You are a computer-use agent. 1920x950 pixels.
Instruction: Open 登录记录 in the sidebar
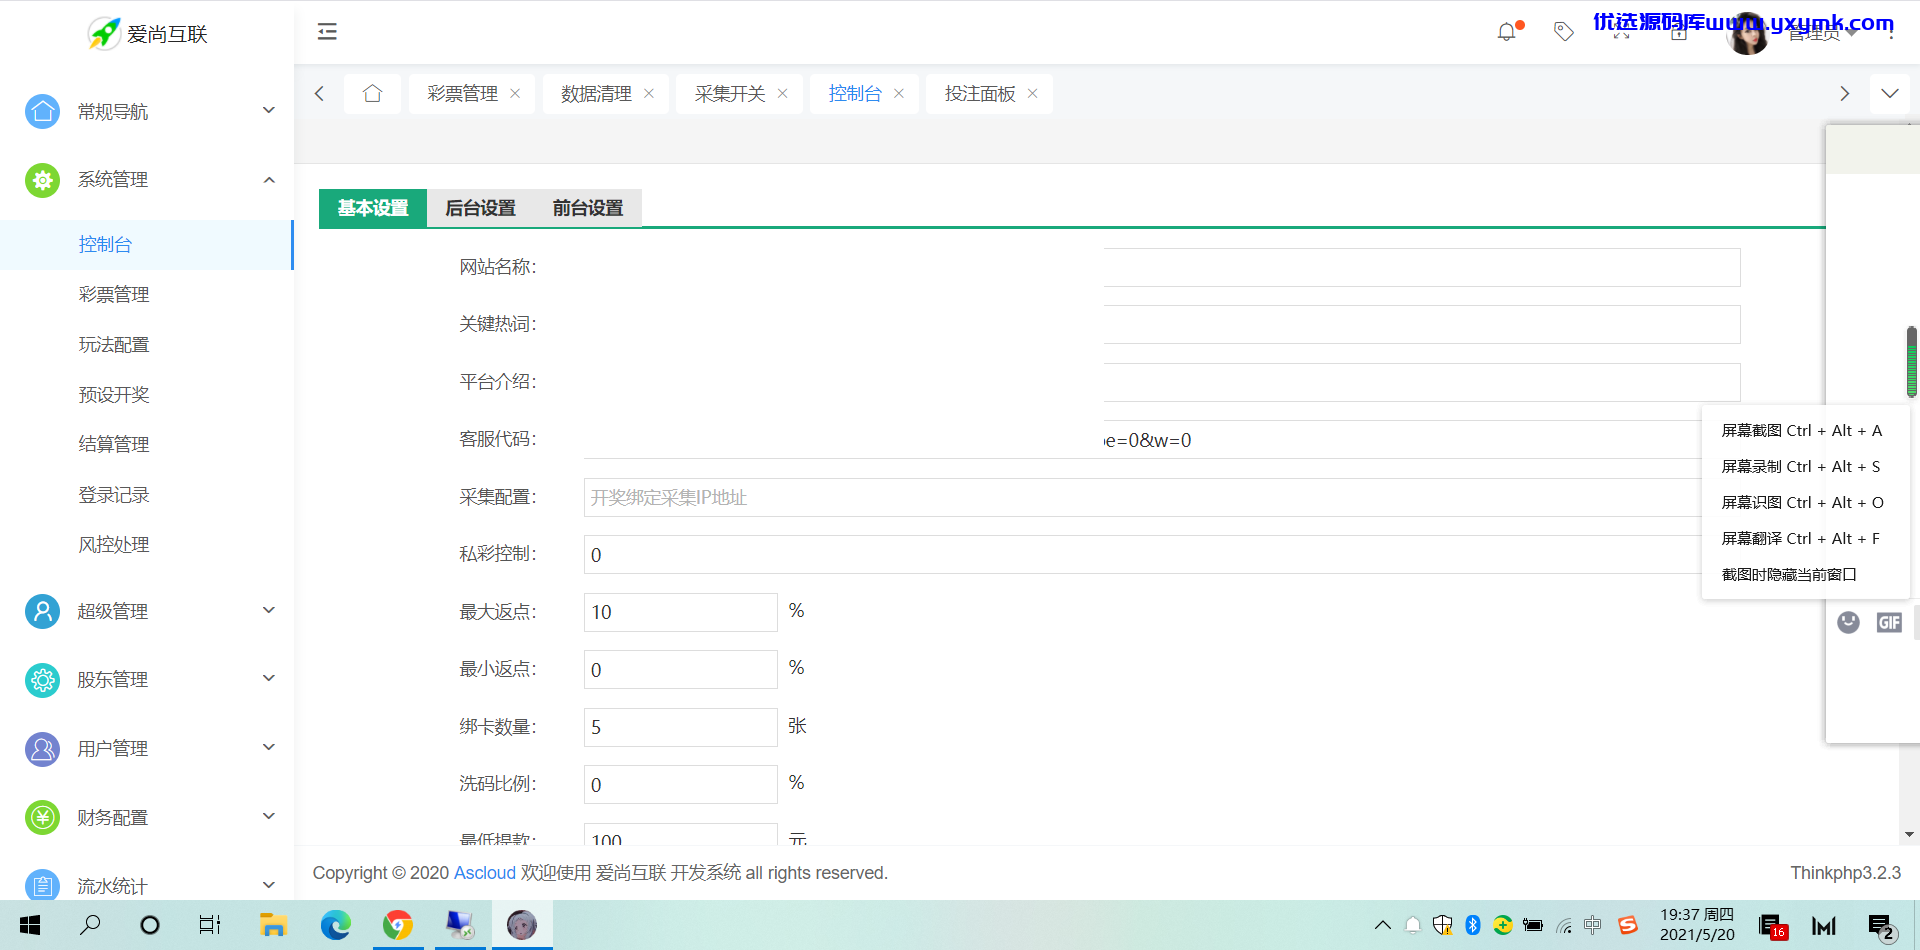coord(146,495)
